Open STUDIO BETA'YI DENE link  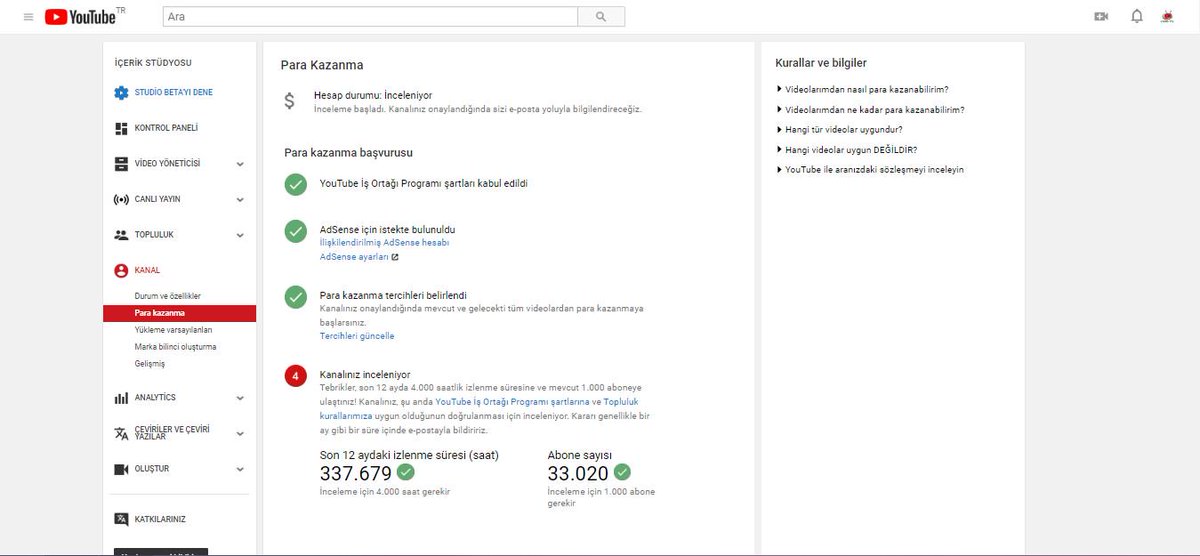tap(174, 93)
